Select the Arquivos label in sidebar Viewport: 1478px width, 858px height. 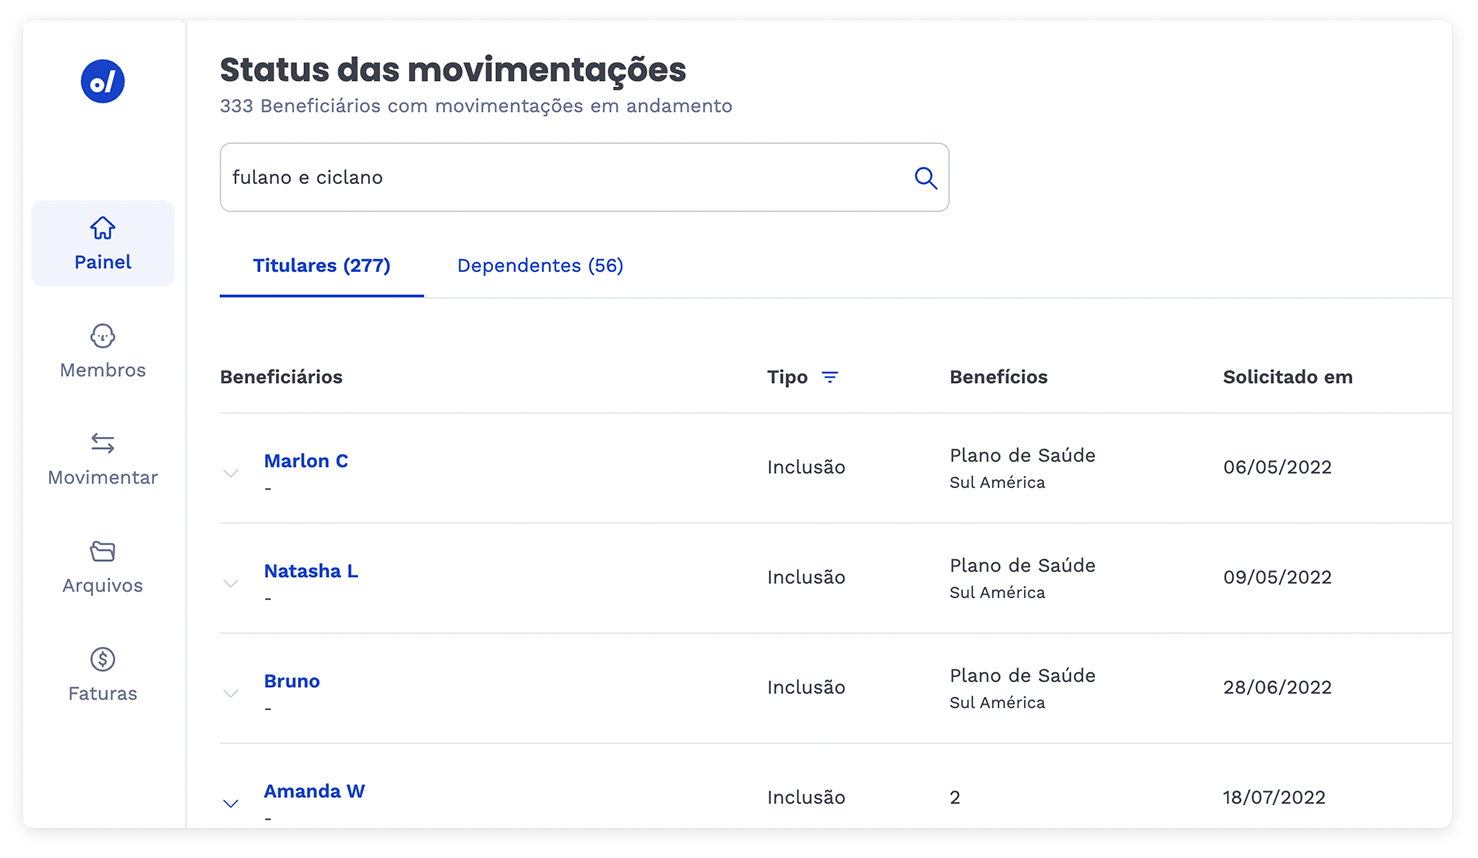coord(103,586)
